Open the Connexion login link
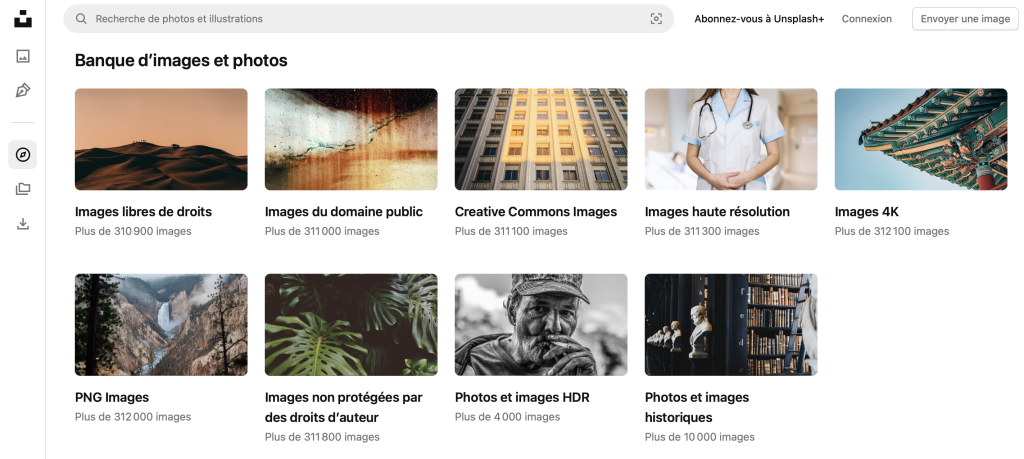Screen dimensions: 1024x459 point(866,19)
